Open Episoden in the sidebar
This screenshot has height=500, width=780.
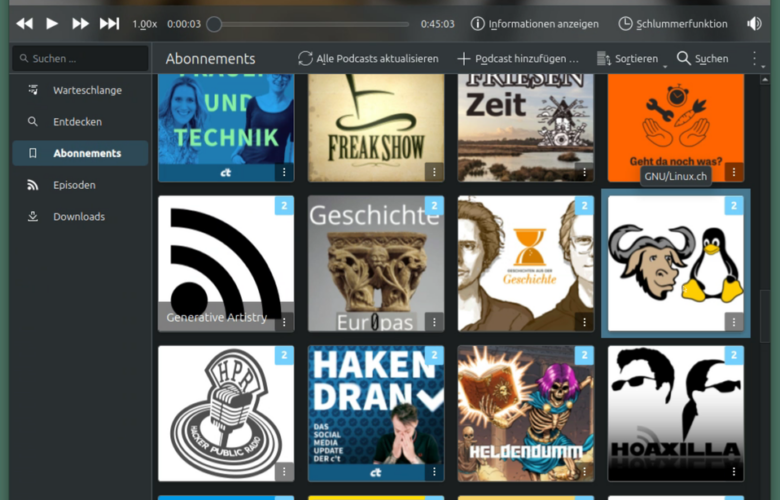pos(81,185)
